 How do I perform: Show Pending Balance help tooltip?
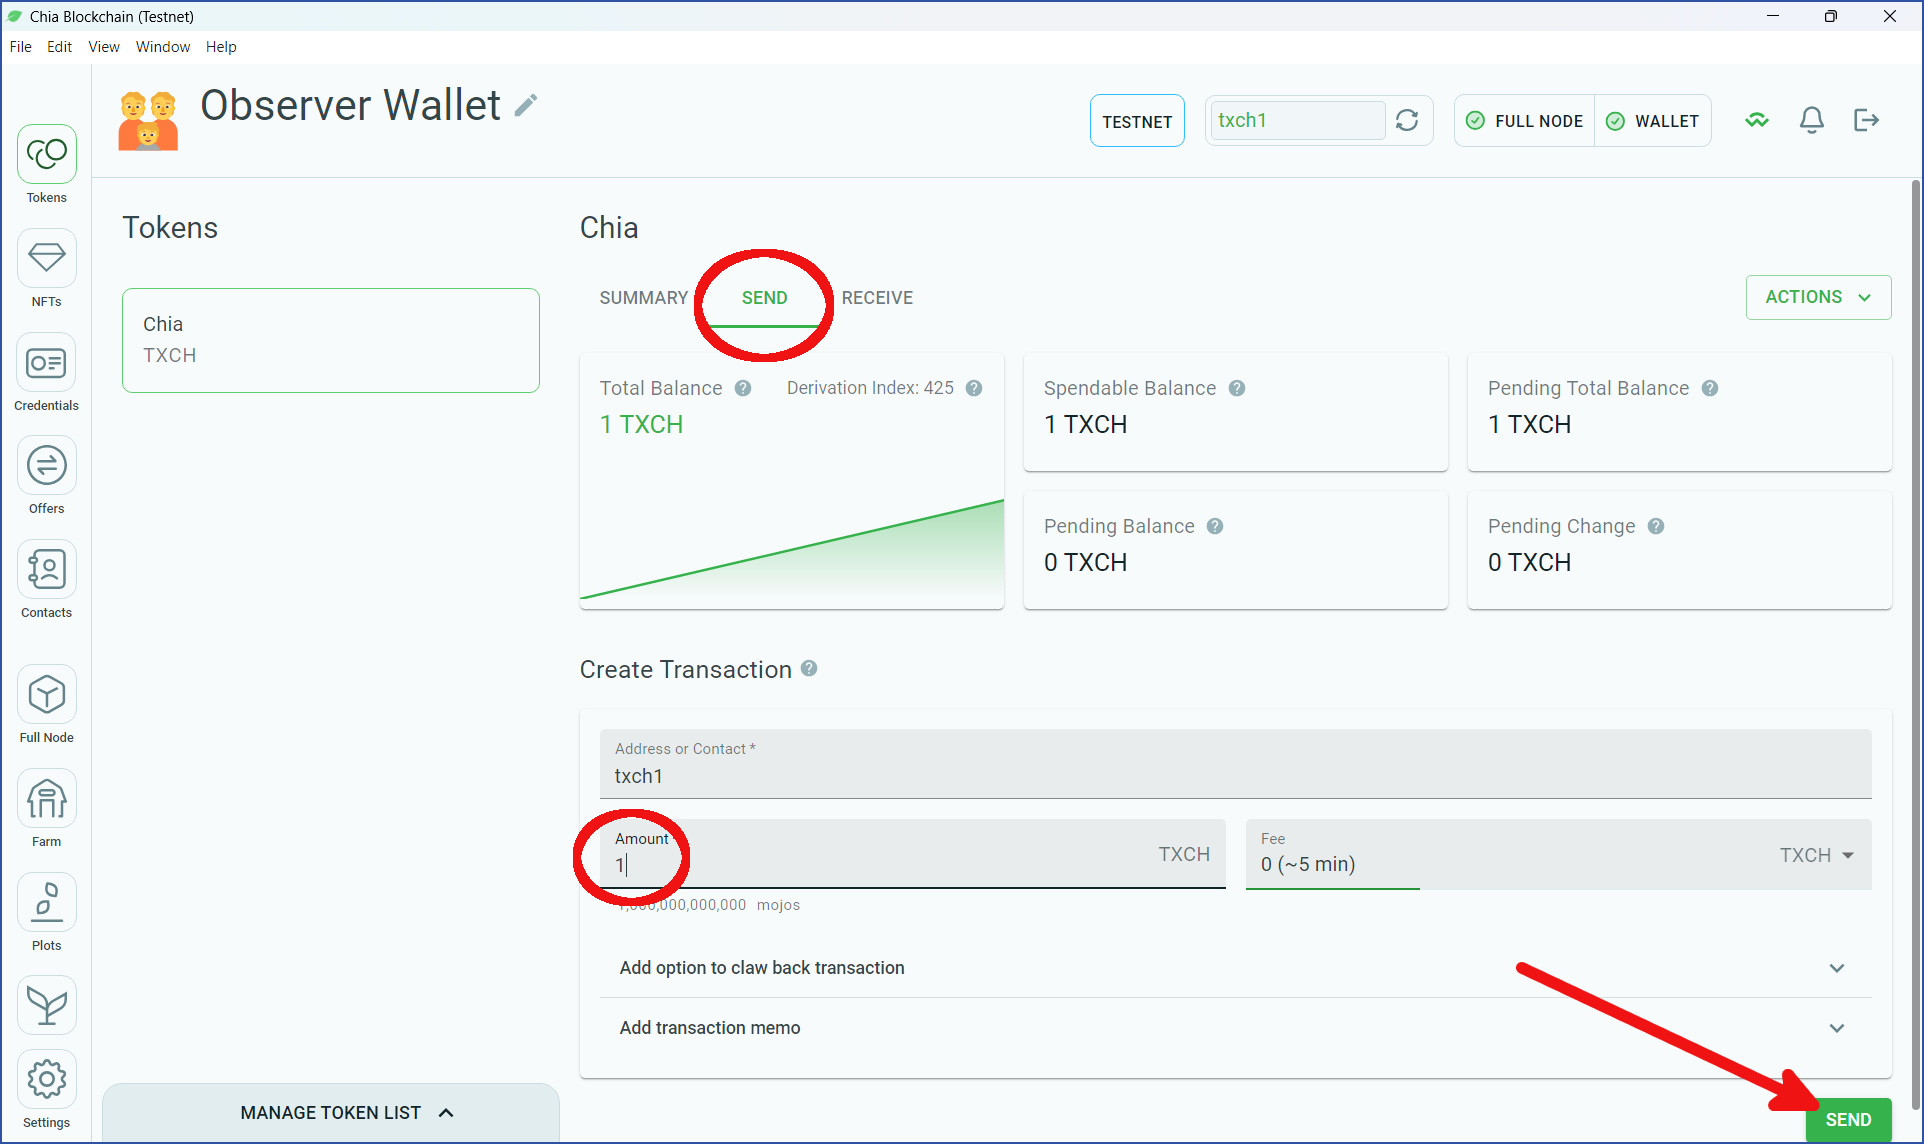[x=1215, y=526]
